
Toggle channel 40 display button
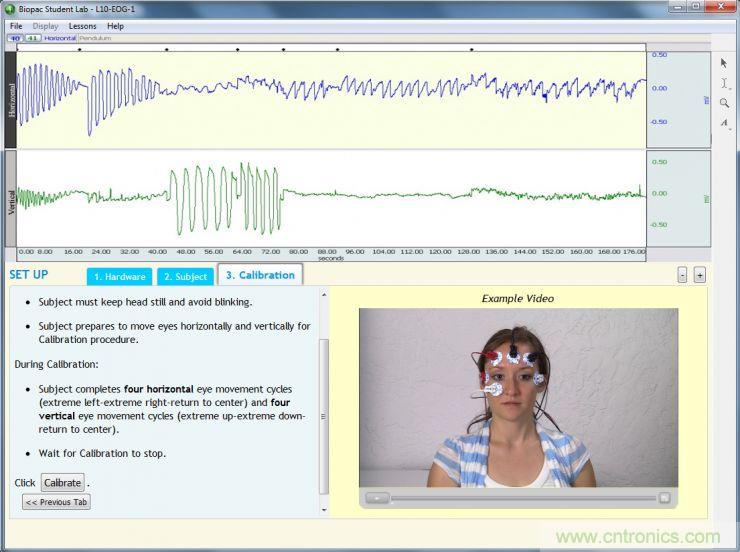coord(14,39)
